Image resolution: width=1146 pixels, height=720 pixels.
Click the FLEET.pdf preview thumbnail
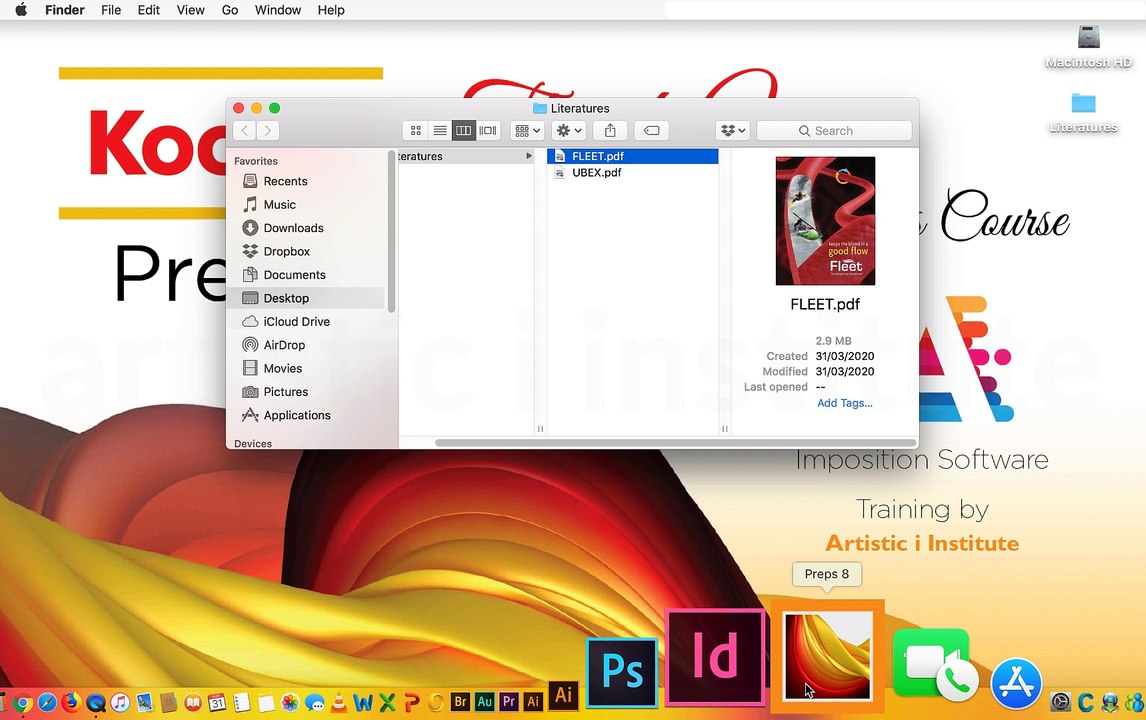[825, 221]
